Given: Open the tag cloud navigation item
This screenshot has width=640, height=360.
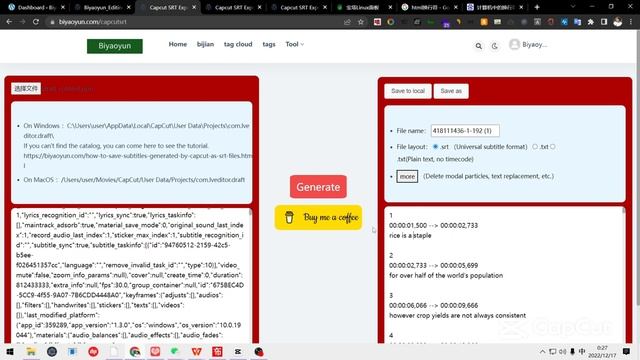Looking at the screenshot, I should (238, 44).
